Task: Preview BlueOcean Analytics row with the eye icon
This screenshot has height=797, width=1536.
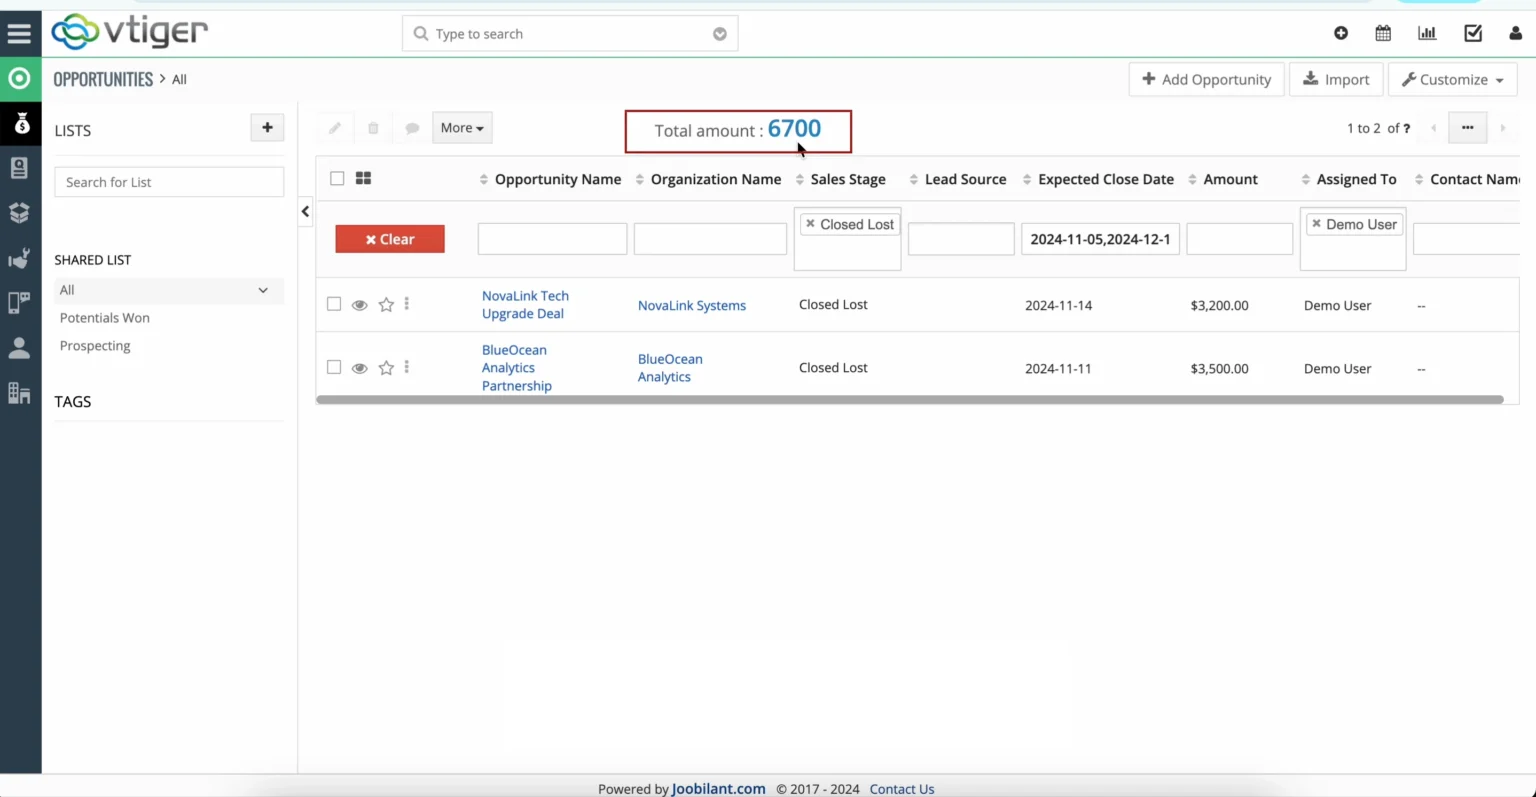Action: pyautogui.click(x=359, y=367)
